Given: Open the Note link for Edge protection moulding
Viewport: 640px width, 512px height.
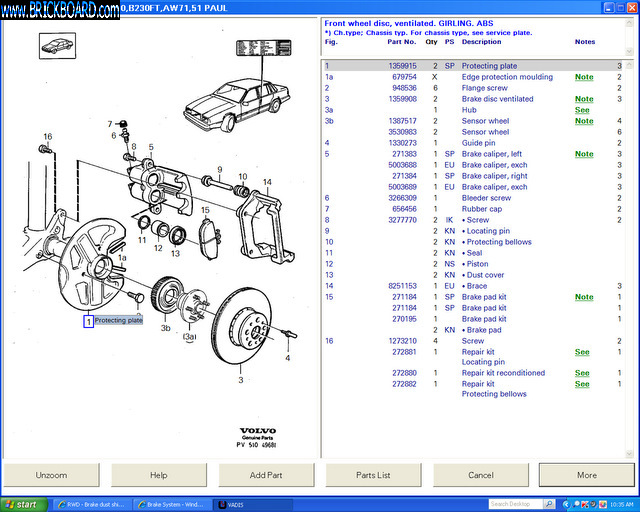Looking at the screenshot, I should [583, 77].
